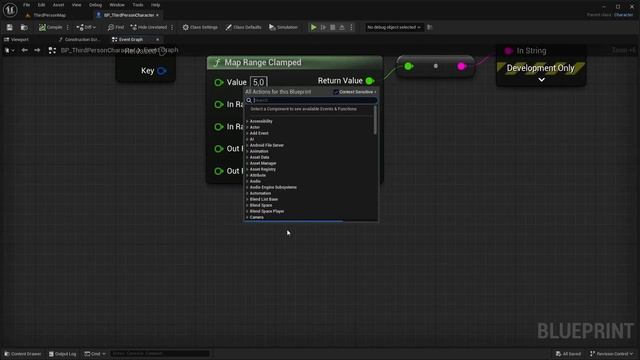Screen dimensions: 640x360
Task: Open the Tools menu
Action: click(x=138, y=5)
